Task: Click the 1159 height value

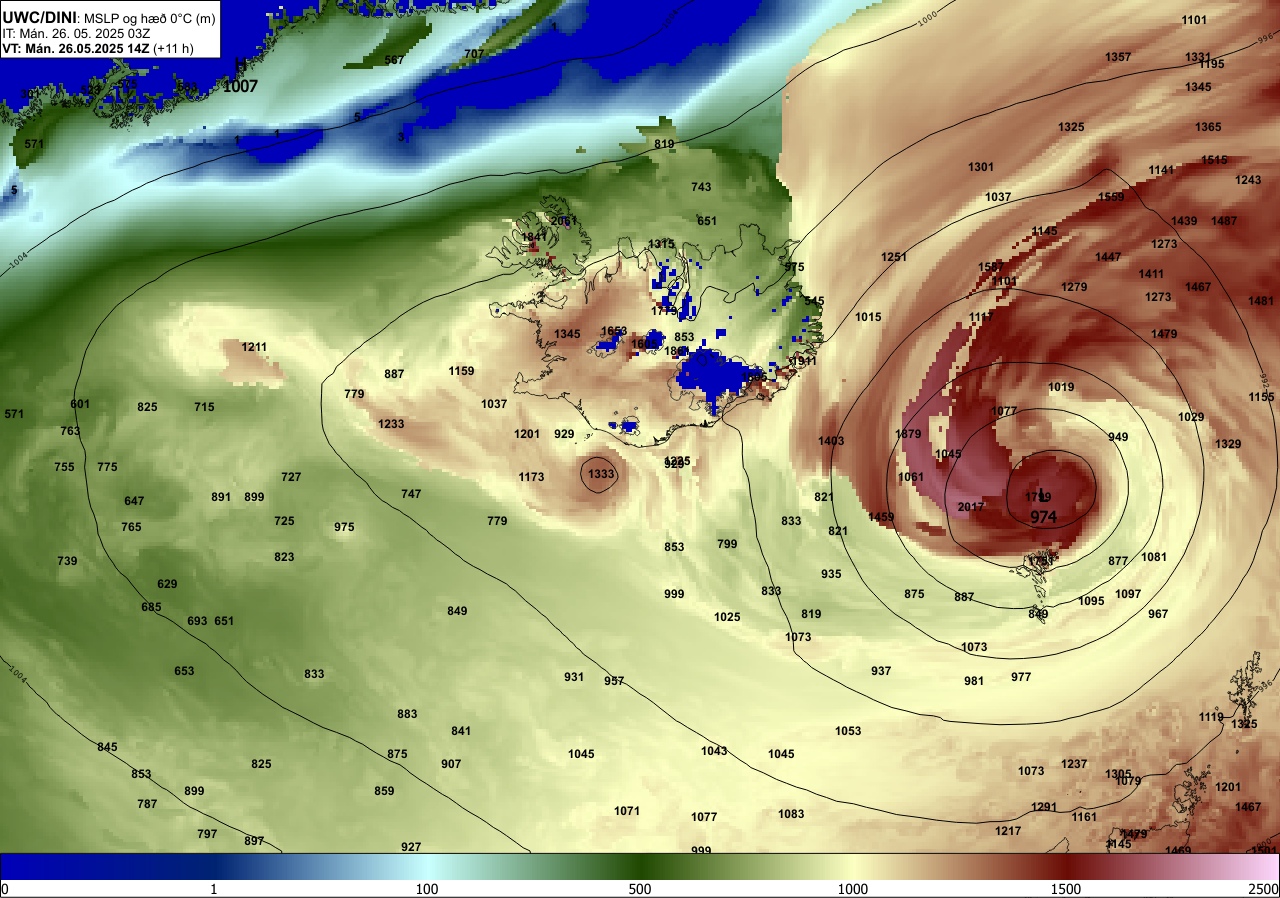Action: point(461,371)
